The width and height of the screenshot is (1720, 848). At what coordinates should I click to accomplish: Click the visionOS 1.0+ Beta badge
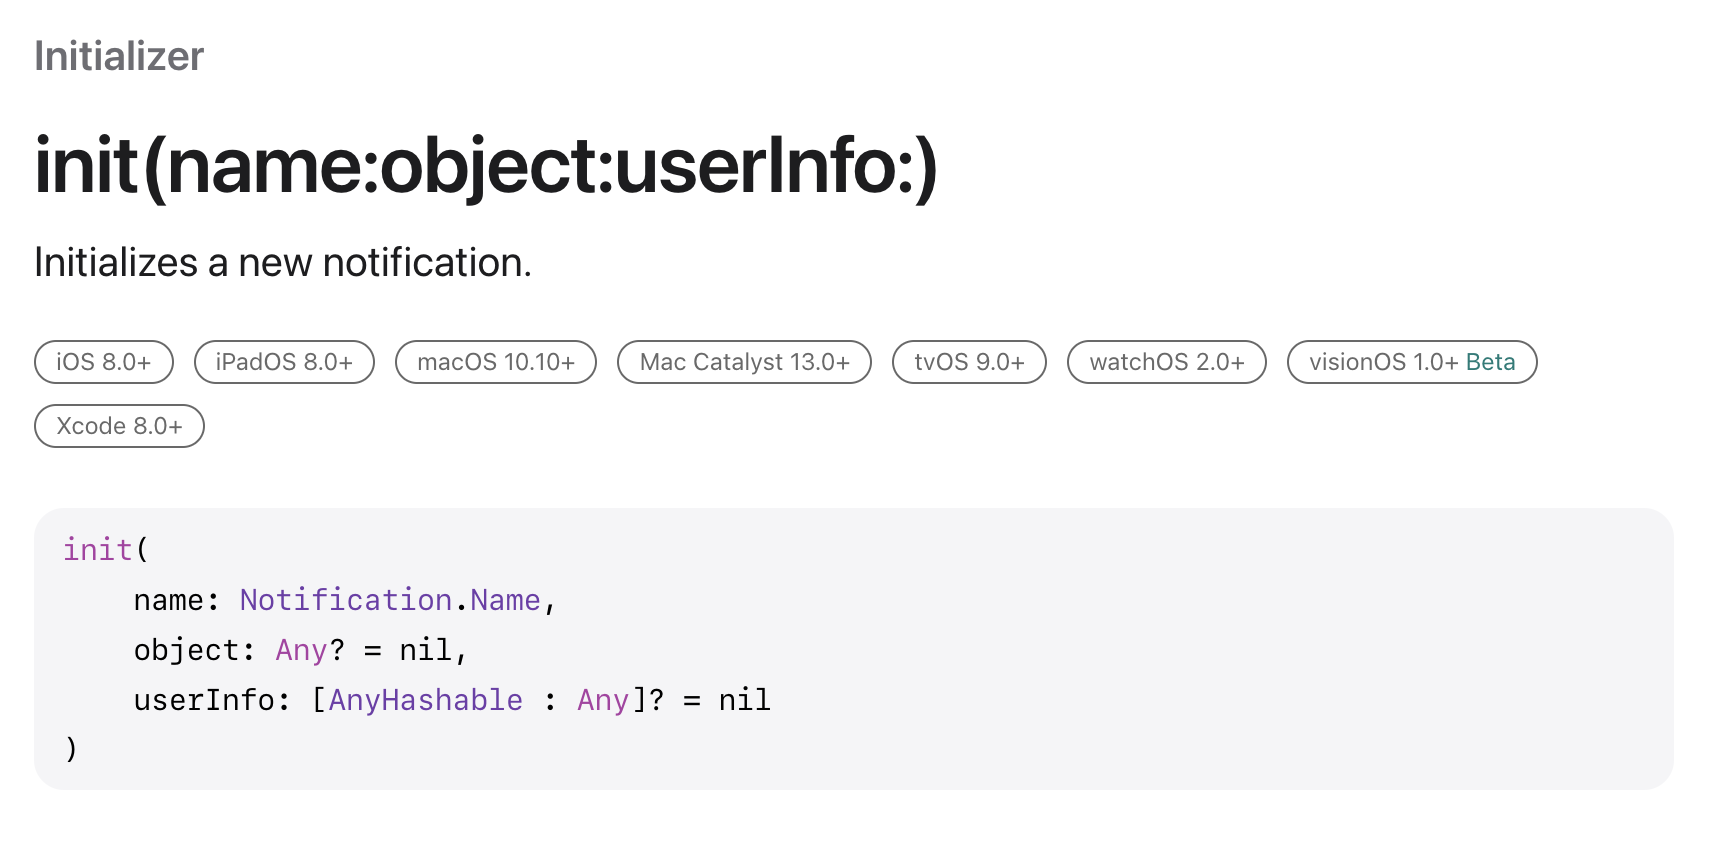[x=1412, y=362]
